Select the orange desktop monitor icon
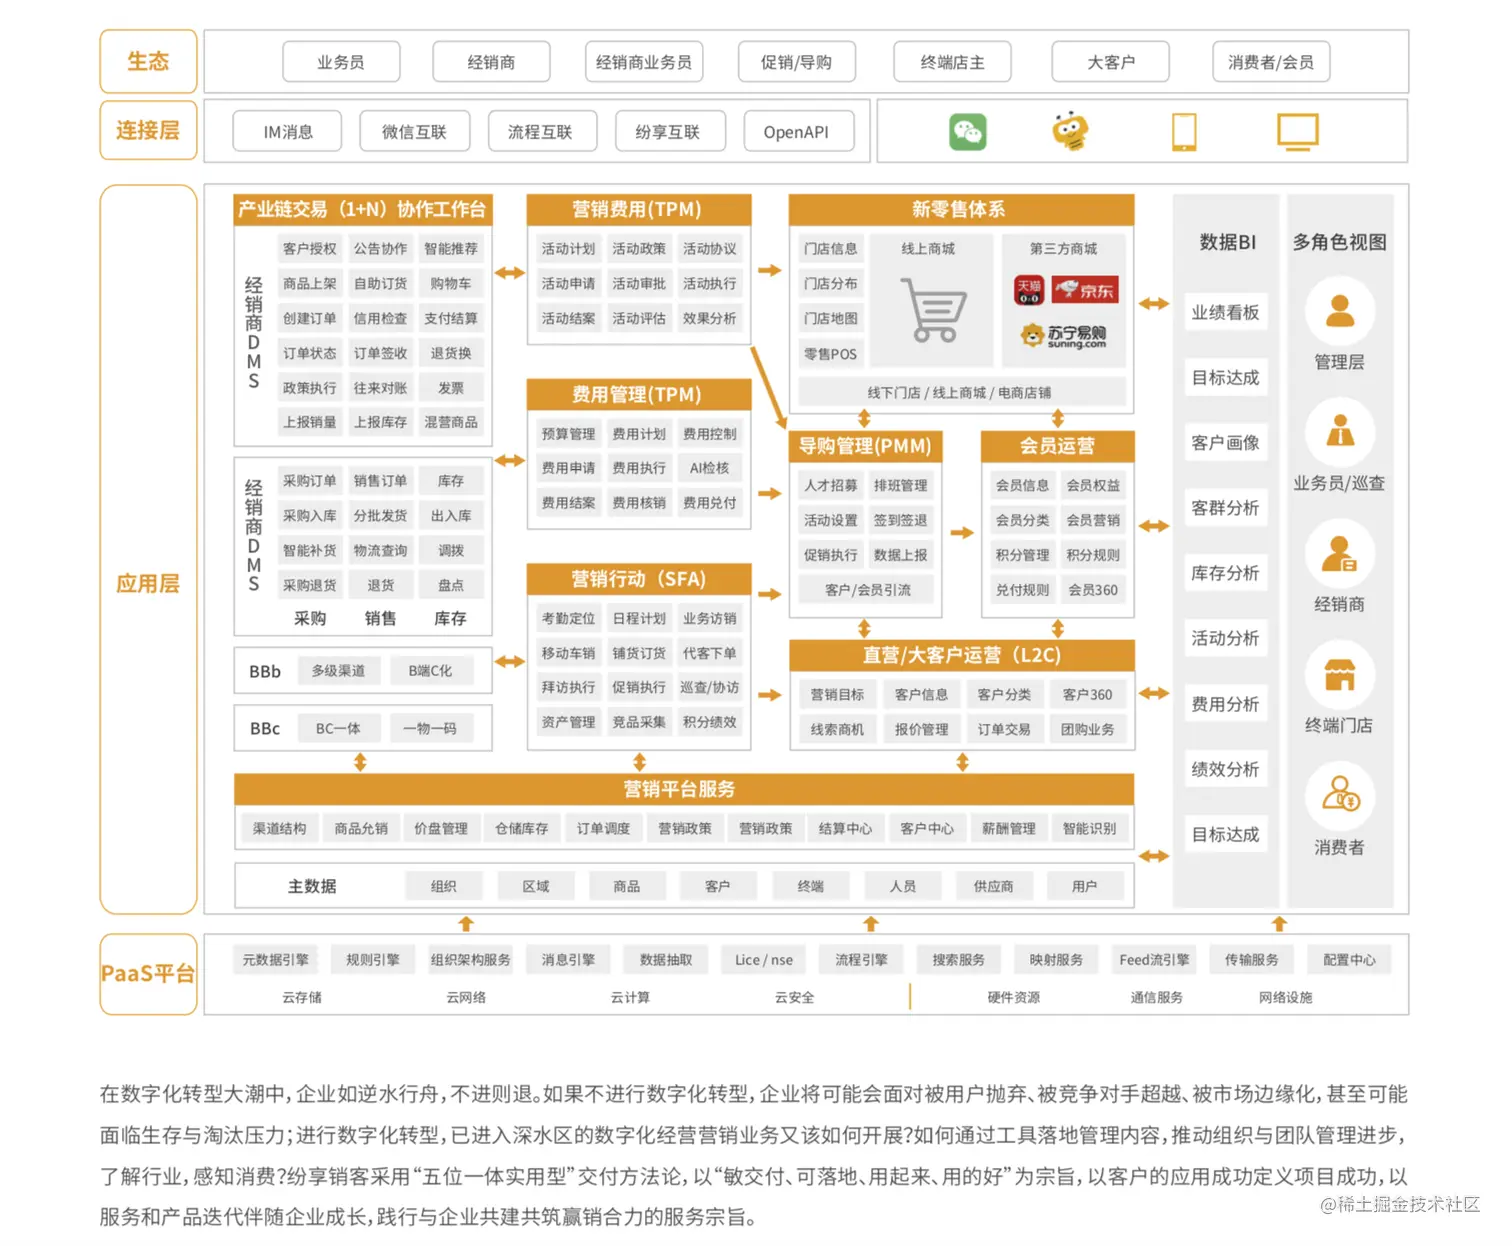The image size is (1512, 1246). point(1298,131)
